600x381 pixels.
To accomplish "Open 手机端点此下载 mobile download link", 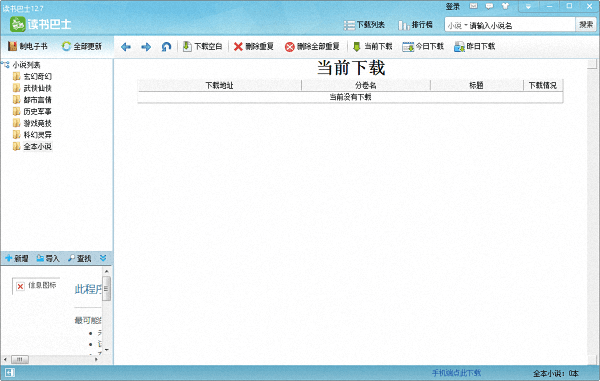I will (x=456, y=373).
